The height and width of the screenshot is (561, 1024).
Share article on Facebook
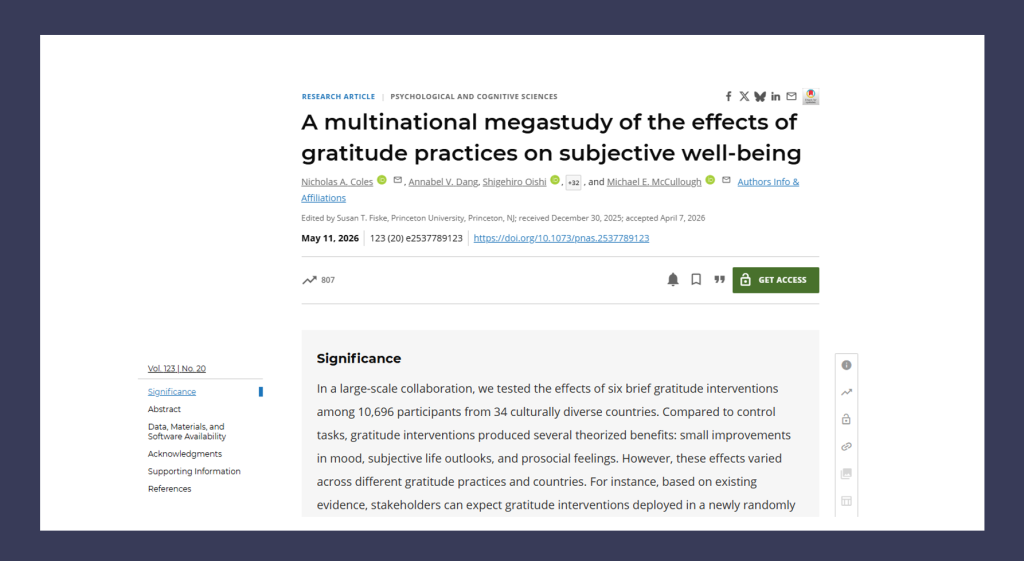(729, 97)
